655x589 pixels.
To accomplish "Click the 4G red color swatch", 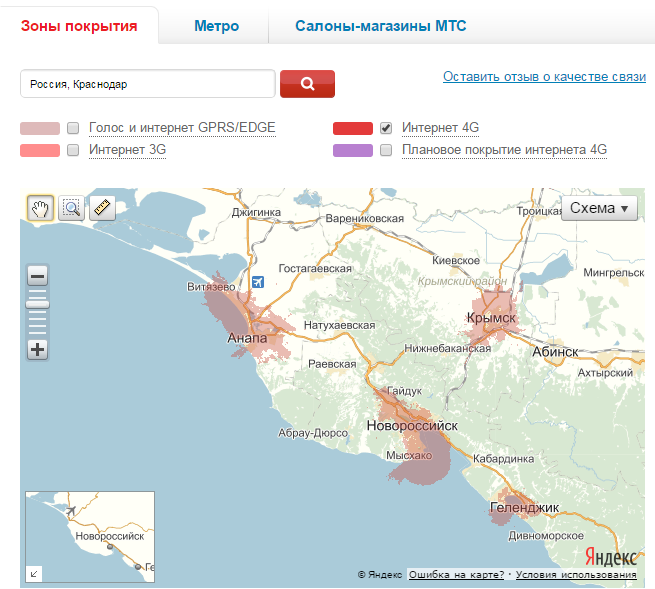I will click(353, 128).
